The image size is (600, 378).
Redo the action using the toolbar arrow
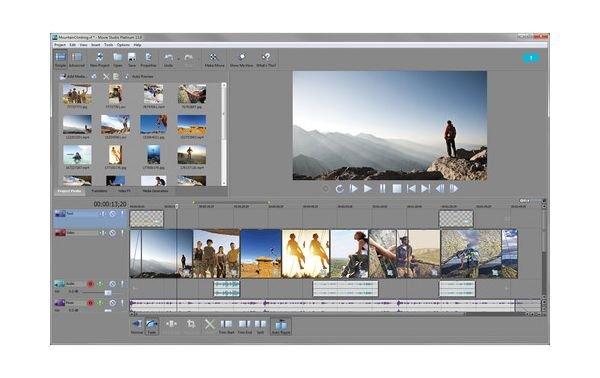coord(189,58)
